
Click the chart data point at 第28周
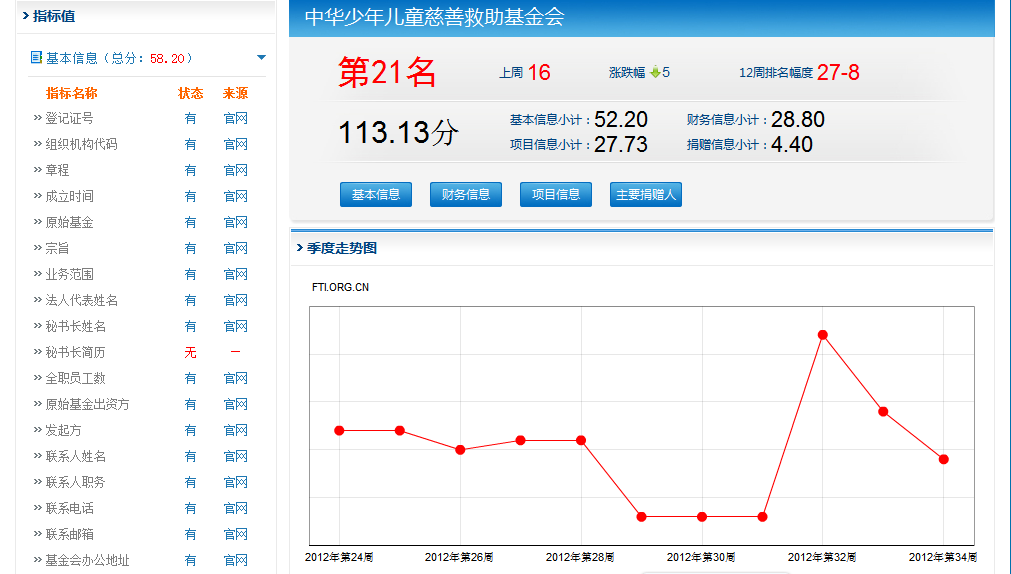point(581,440)
